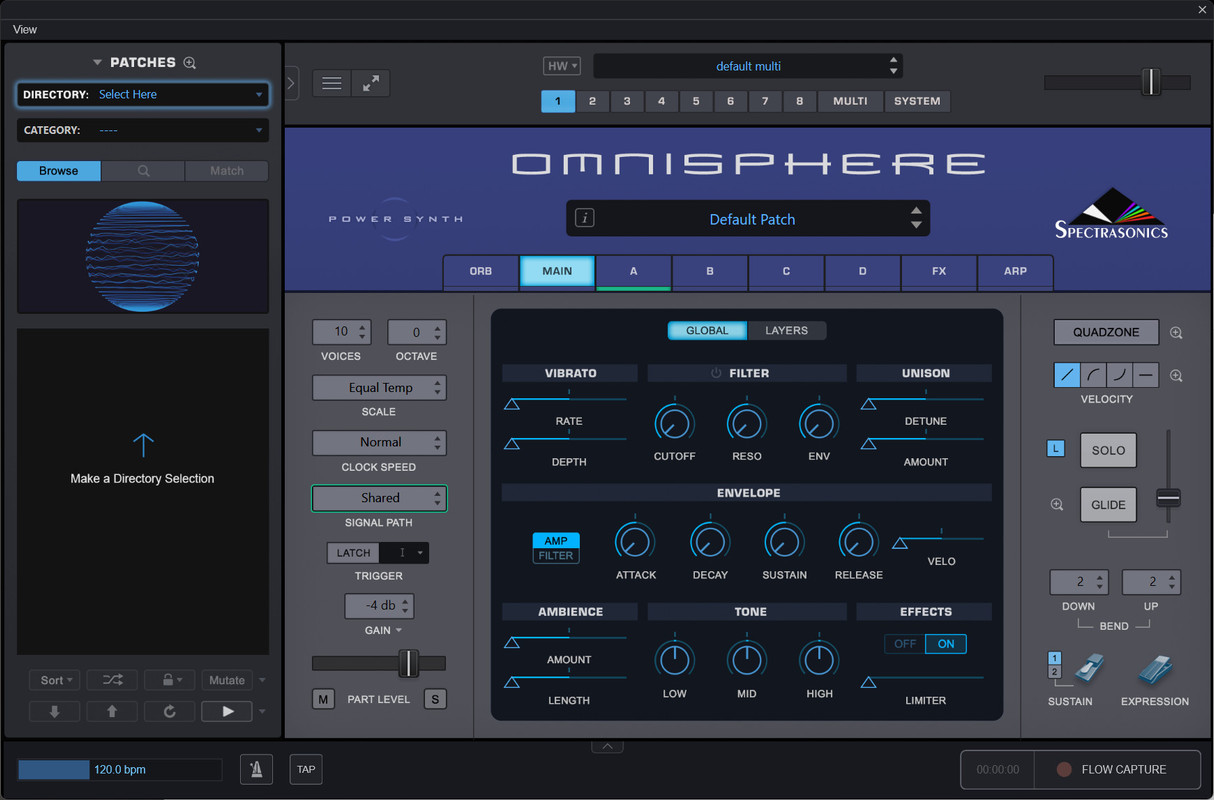
Task: Open the CATEGORY dropdown
Action: (143, 130)
